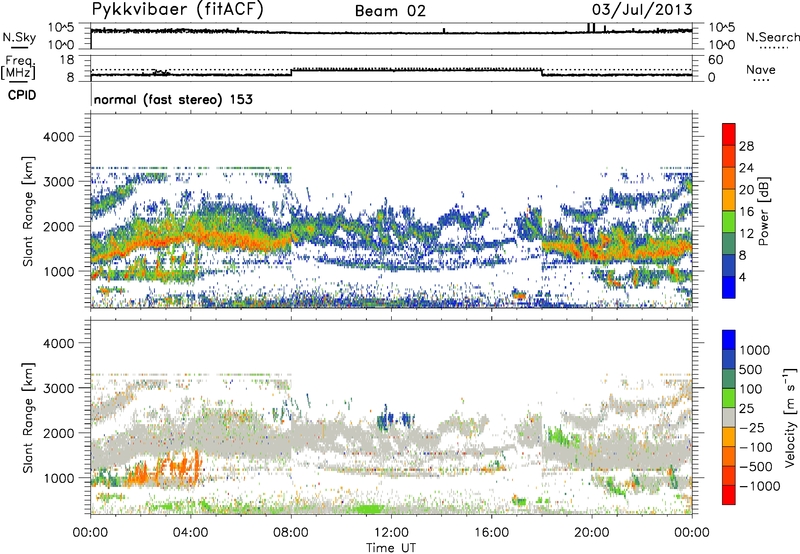
Task: Click the "25" value on the velocity color bar
Action: 747,409
